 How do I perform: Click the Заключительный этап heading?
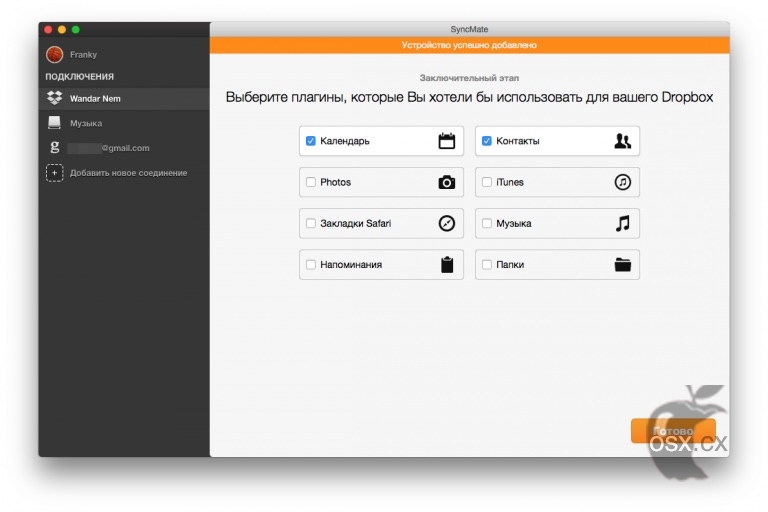click(469, 78)
